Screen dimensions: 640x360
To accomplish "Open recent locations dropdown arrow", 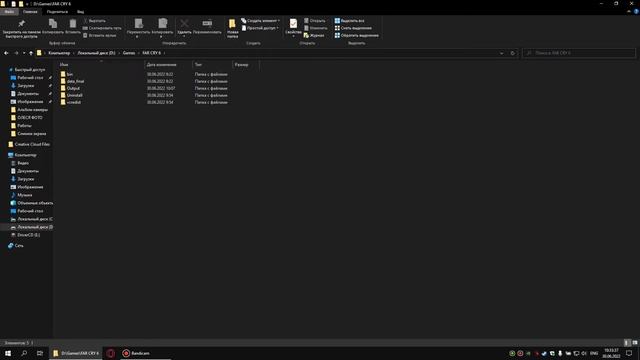I will 24,53.
